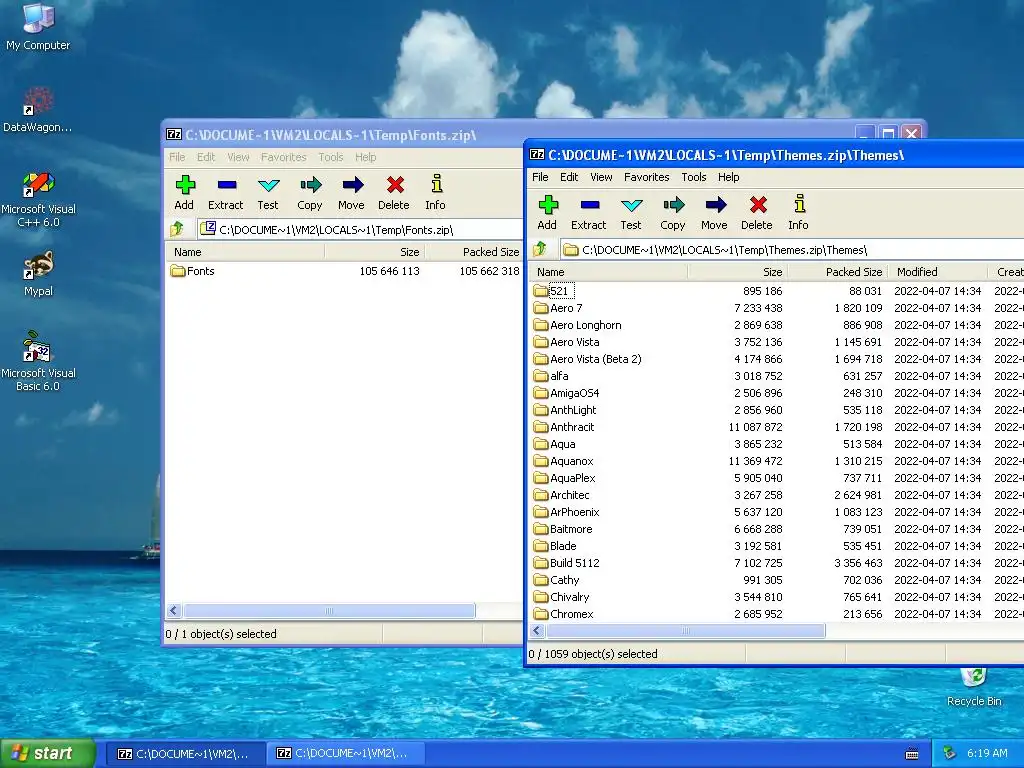
Task: Click keyboard icon in system tray
Action: pos(912,754)
